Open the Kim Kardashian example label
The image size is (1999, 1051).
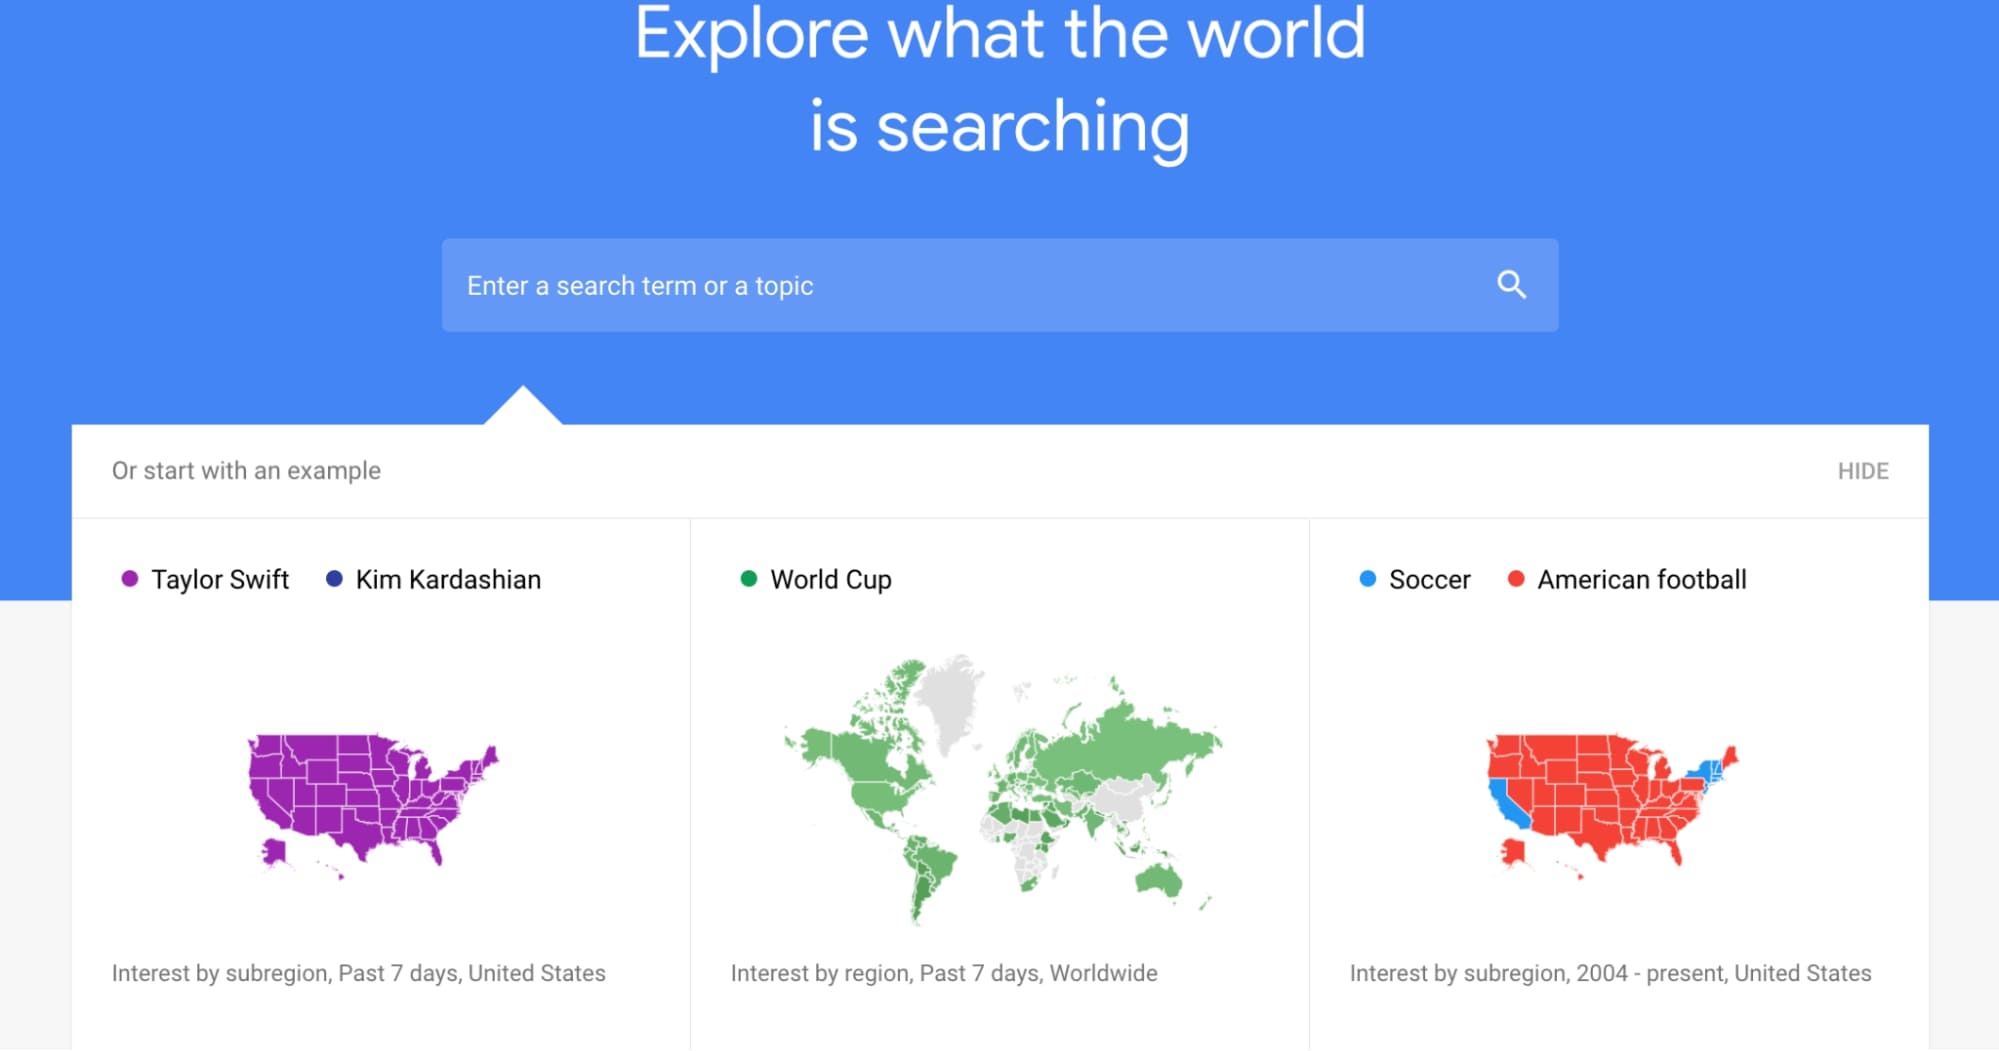448,579
